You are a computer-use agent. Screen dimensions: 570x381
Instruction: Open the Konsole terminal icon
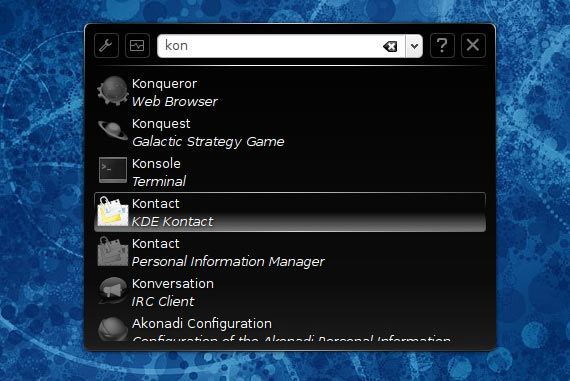[113, 171]
